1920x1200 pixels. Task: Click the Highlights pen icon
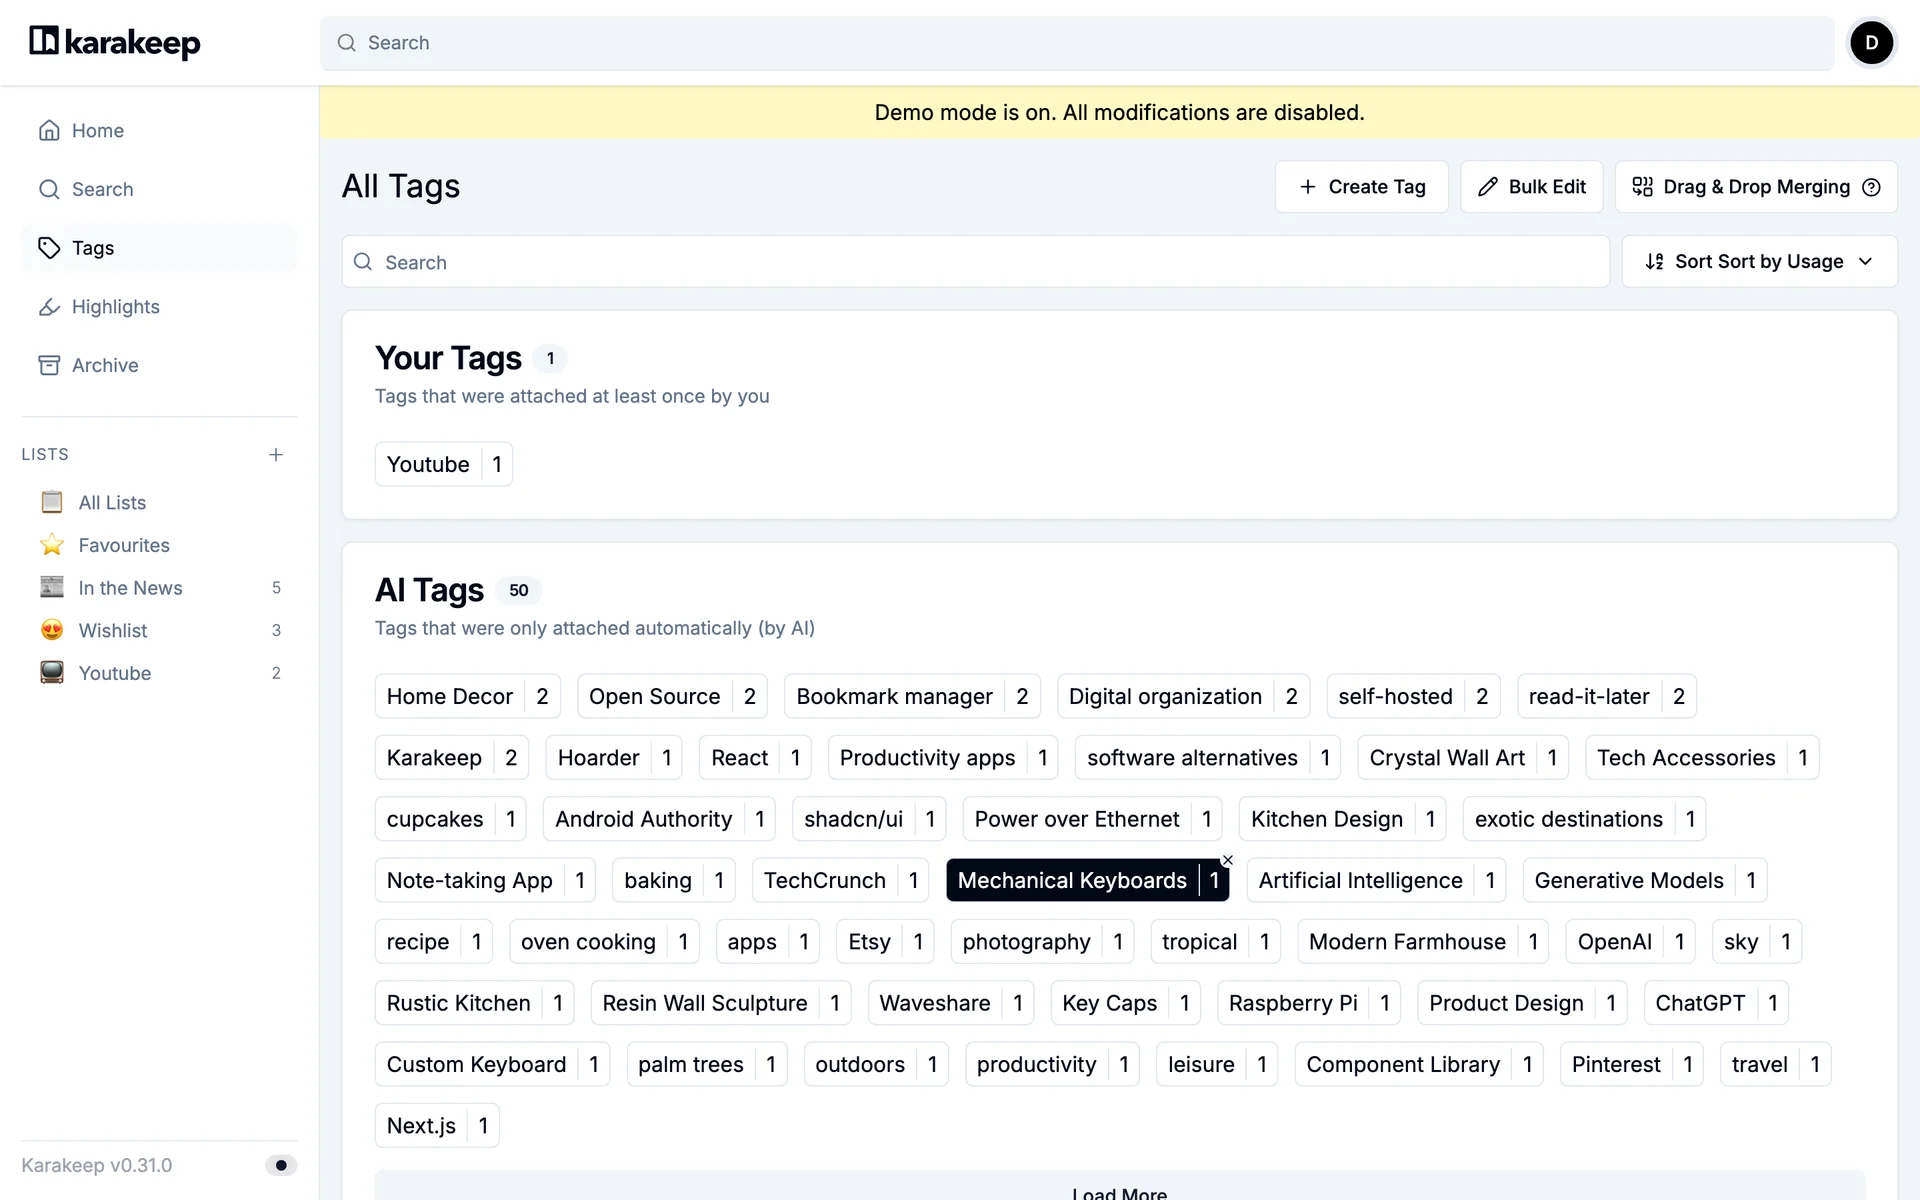click(x=49, y=307)
